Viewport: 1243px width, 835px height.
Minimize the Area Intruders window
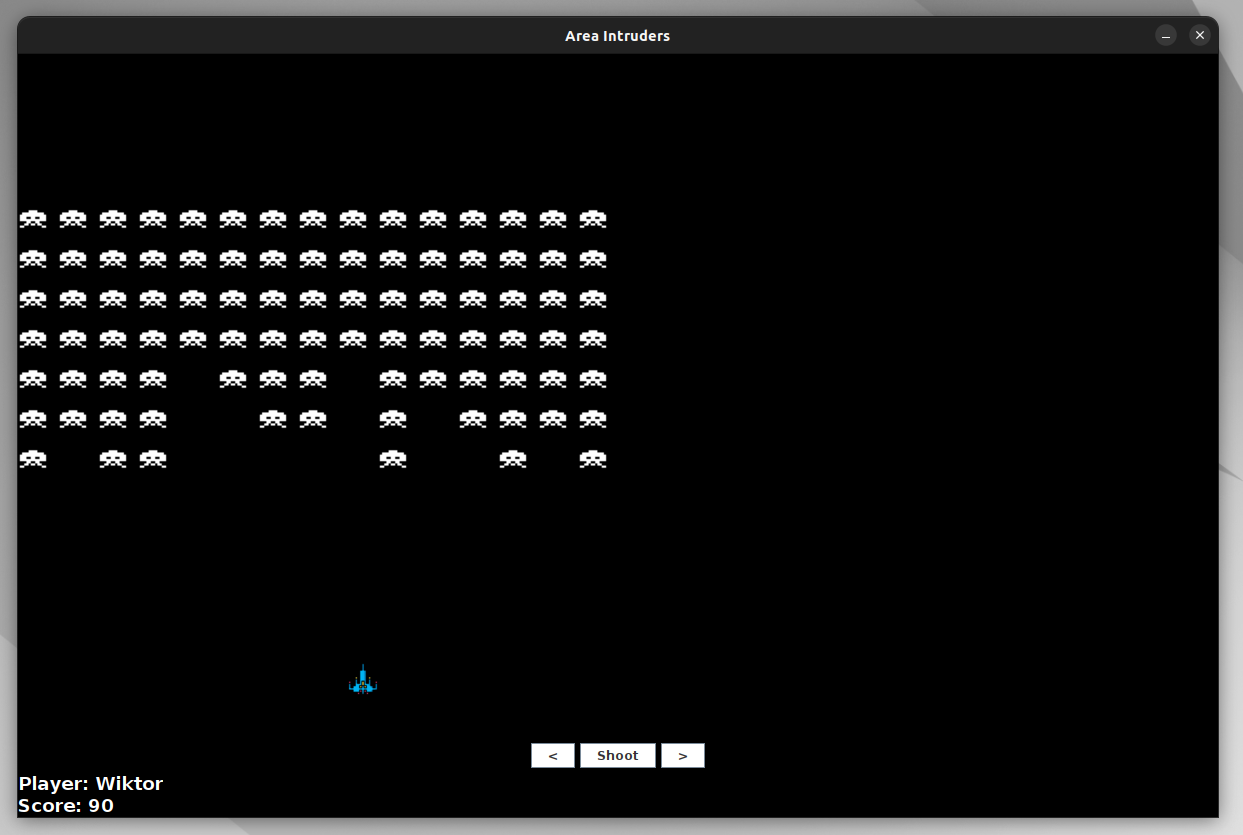coord(1166,36)
